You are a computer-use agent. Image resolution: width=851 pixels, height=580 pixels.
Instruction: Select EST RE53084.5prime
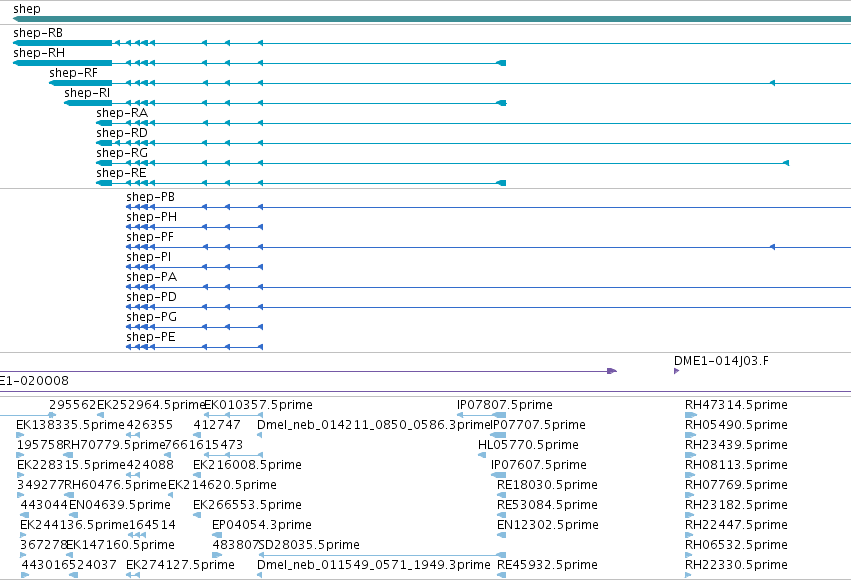point(548,506)
